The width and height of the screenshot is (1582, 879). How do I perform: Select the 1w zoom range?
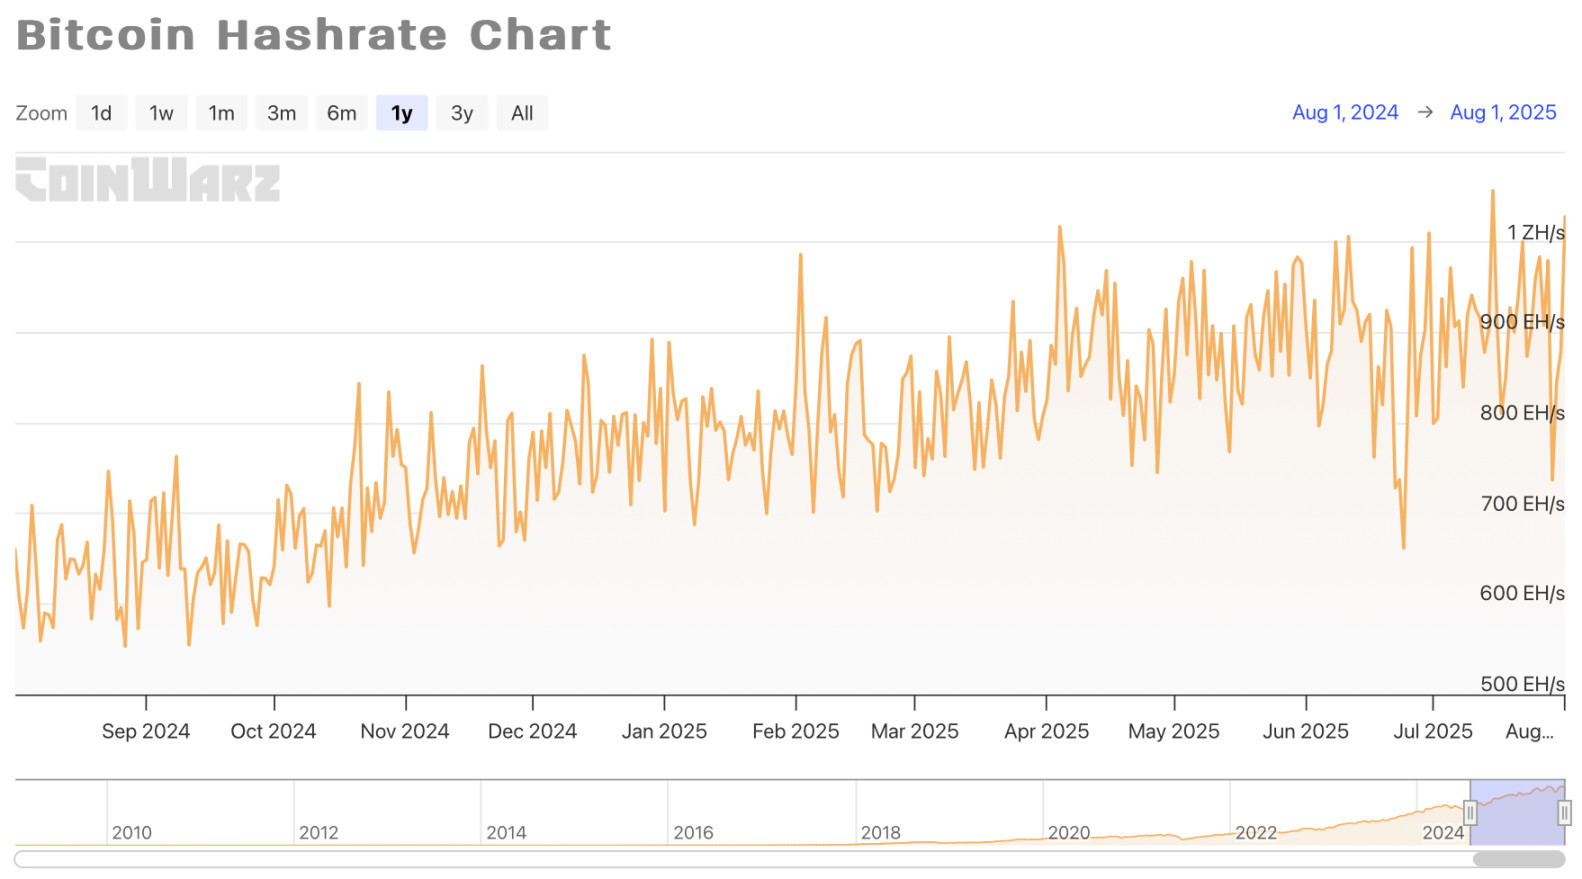click(x=161, y=113)
